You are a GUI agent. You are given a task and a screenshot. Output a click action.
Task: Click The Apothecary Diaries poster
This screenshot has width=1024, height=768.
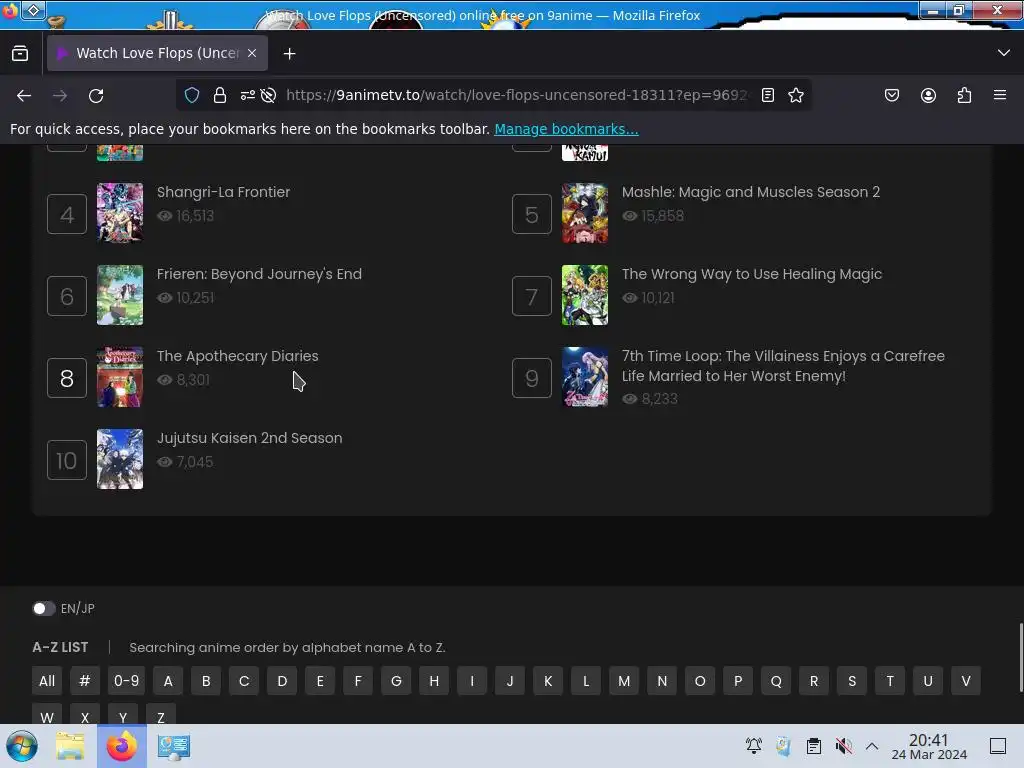pyautogui.click(x=120, y=377)
